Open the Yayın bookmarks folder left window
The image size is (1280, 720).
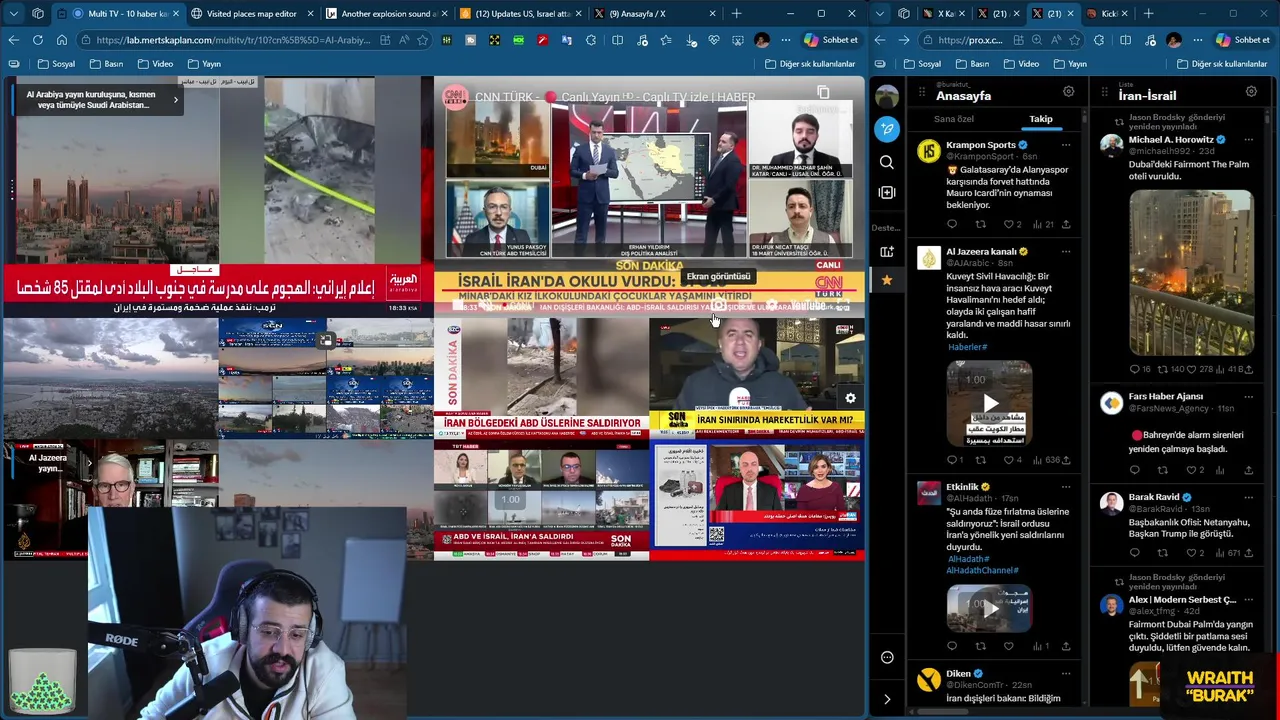point(204,64)
